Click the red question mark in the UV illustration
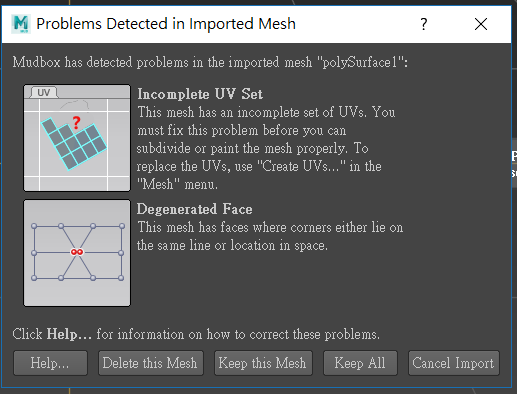 76,122
